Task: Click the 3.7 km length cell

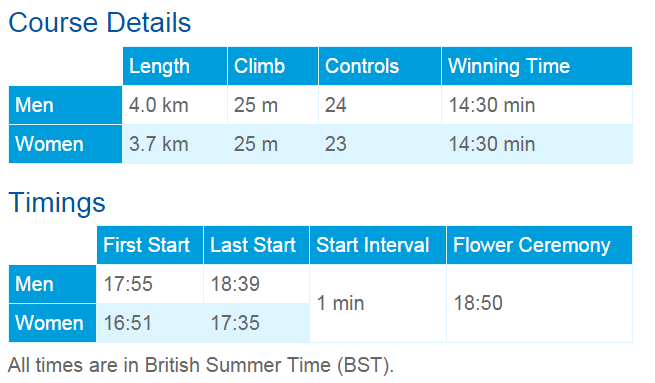Action: 175,144
